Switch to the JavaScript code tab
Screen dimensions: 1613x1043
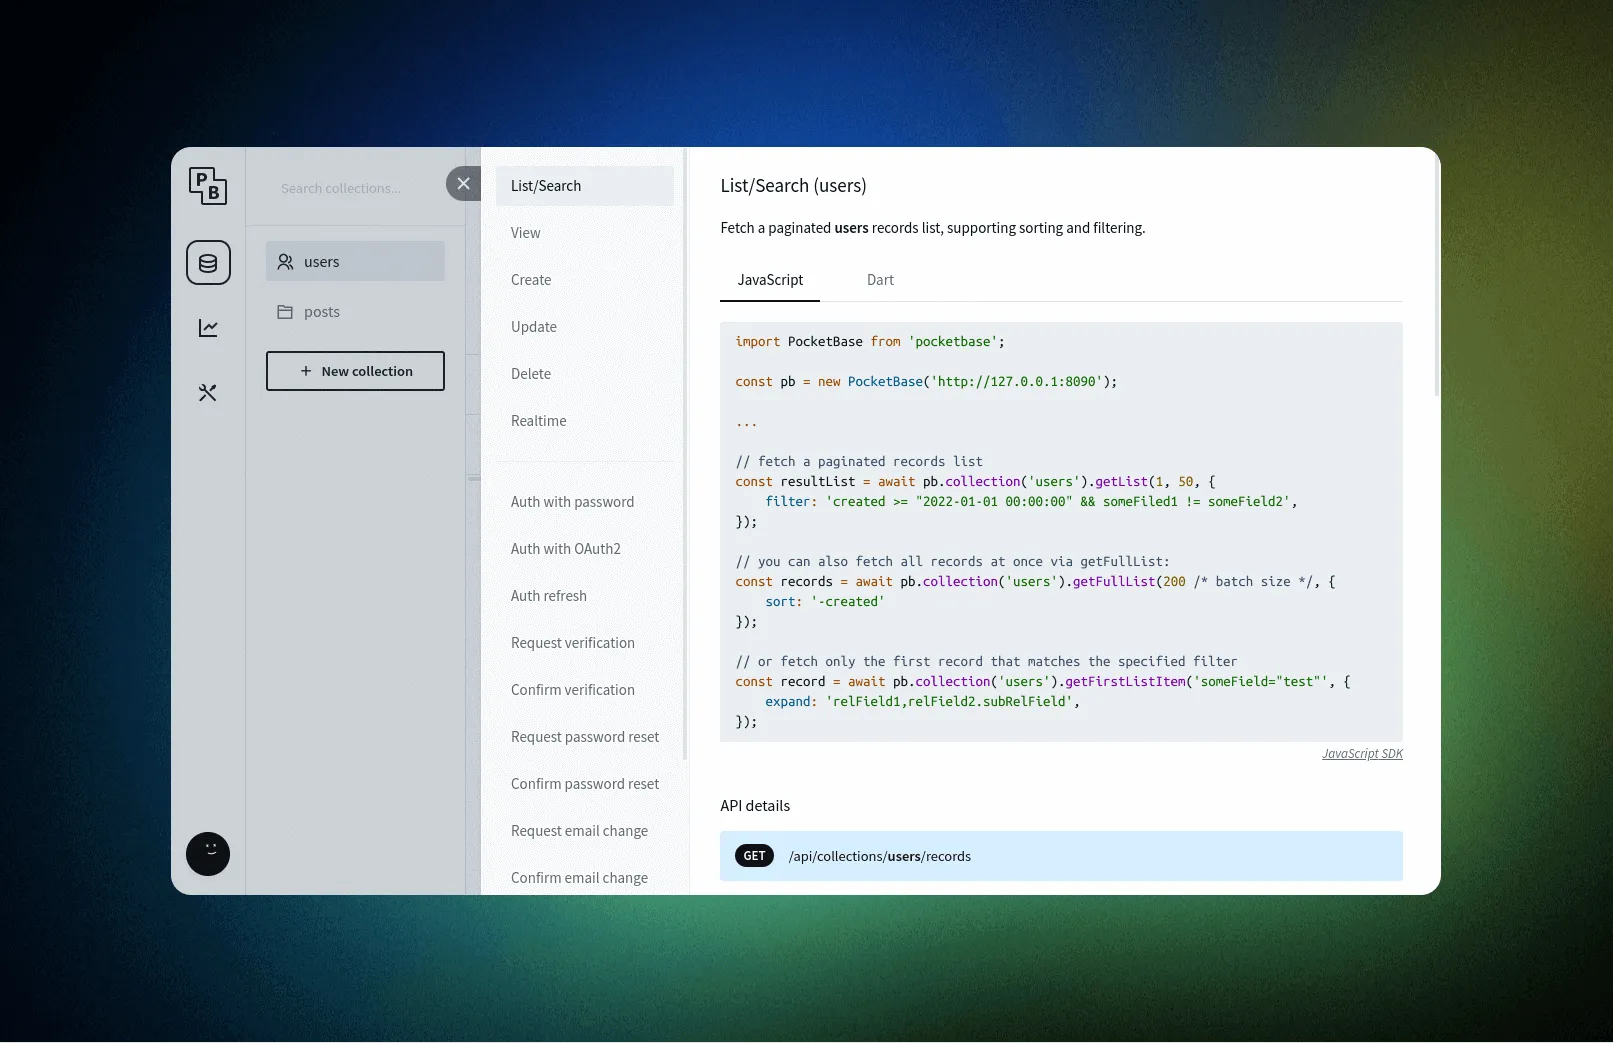click(770, 280)
